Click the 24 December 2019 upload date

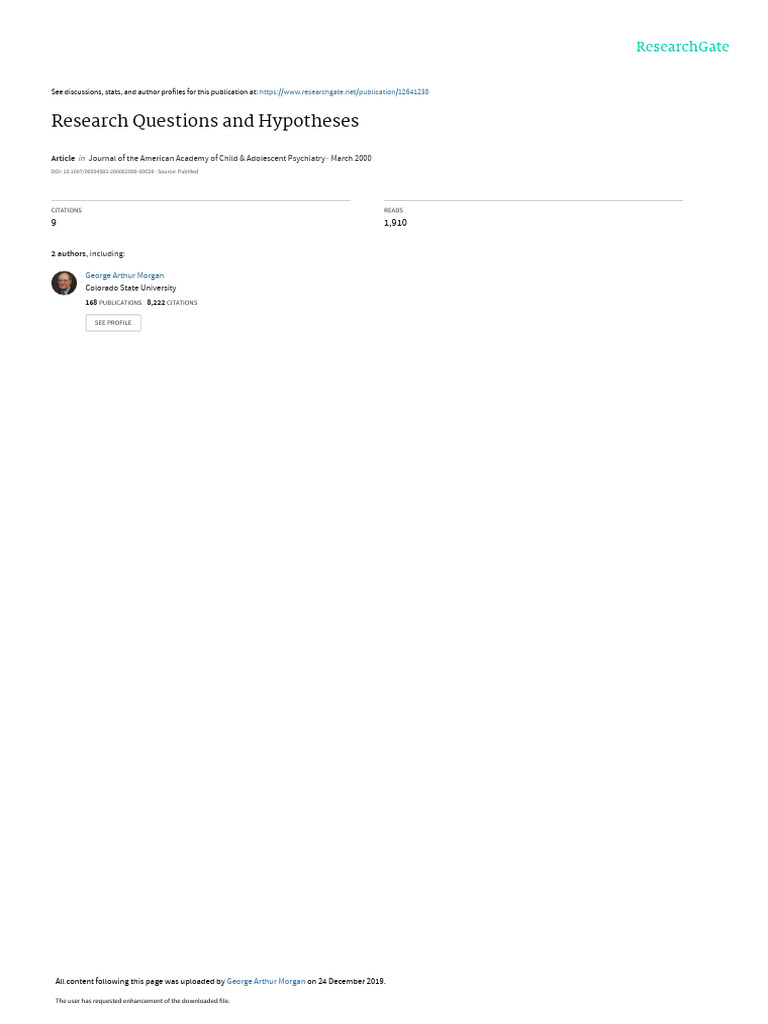[351, 981]
